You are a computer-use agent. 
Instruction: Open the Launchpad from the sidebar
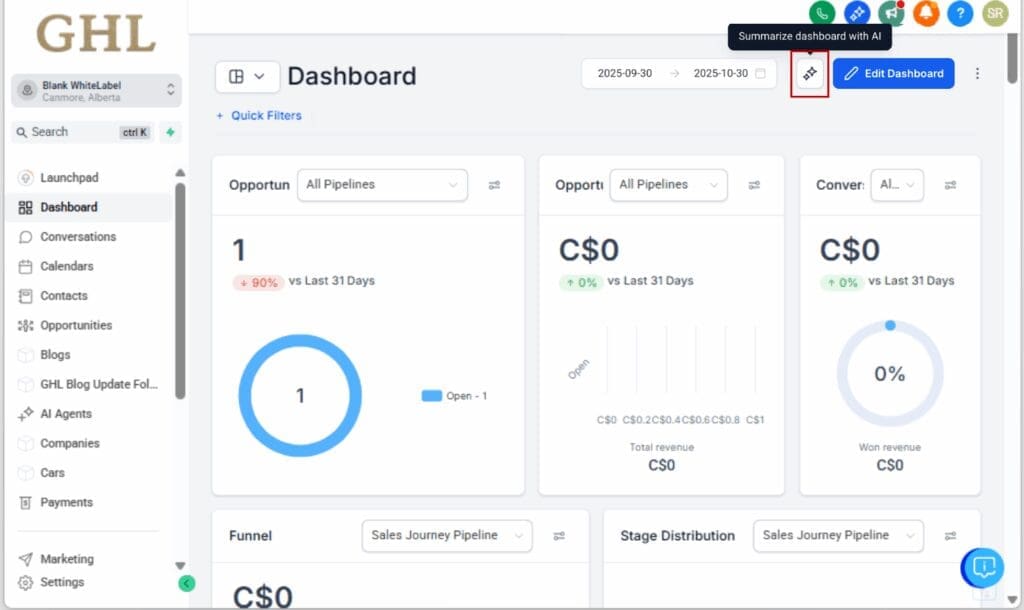68,177
